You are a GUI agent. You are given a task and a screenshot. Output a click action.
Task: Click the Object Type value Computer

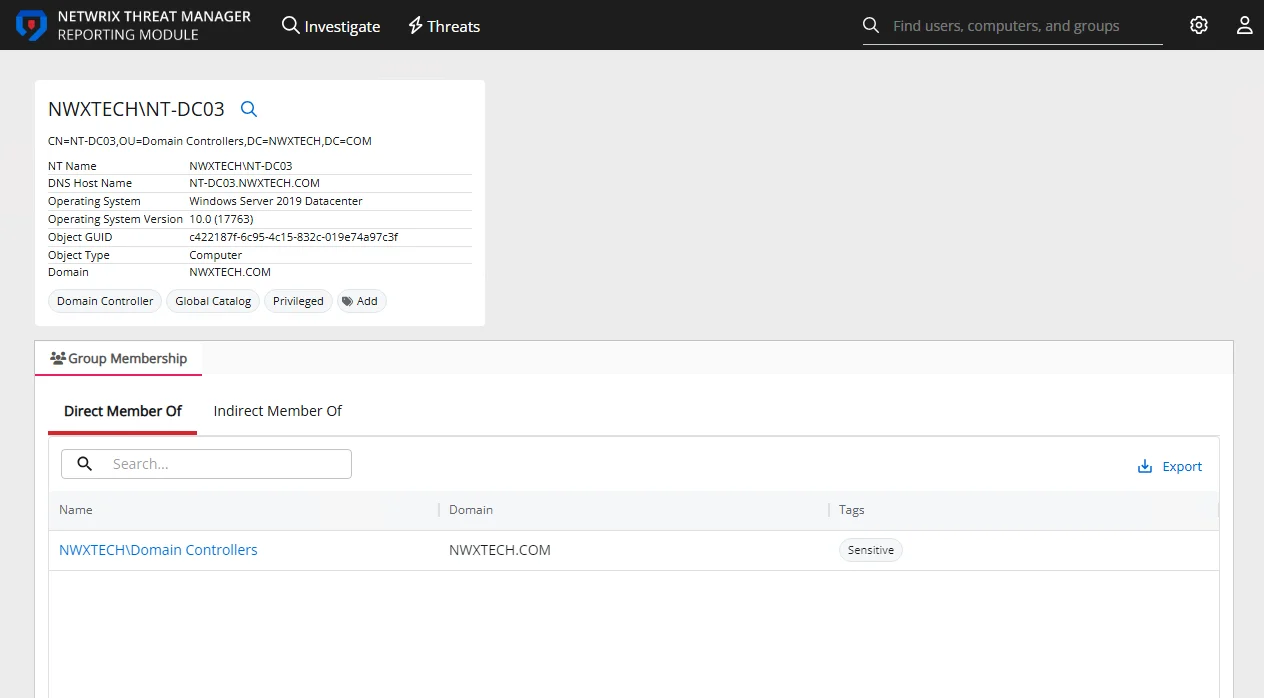click(x=216, y=255)
